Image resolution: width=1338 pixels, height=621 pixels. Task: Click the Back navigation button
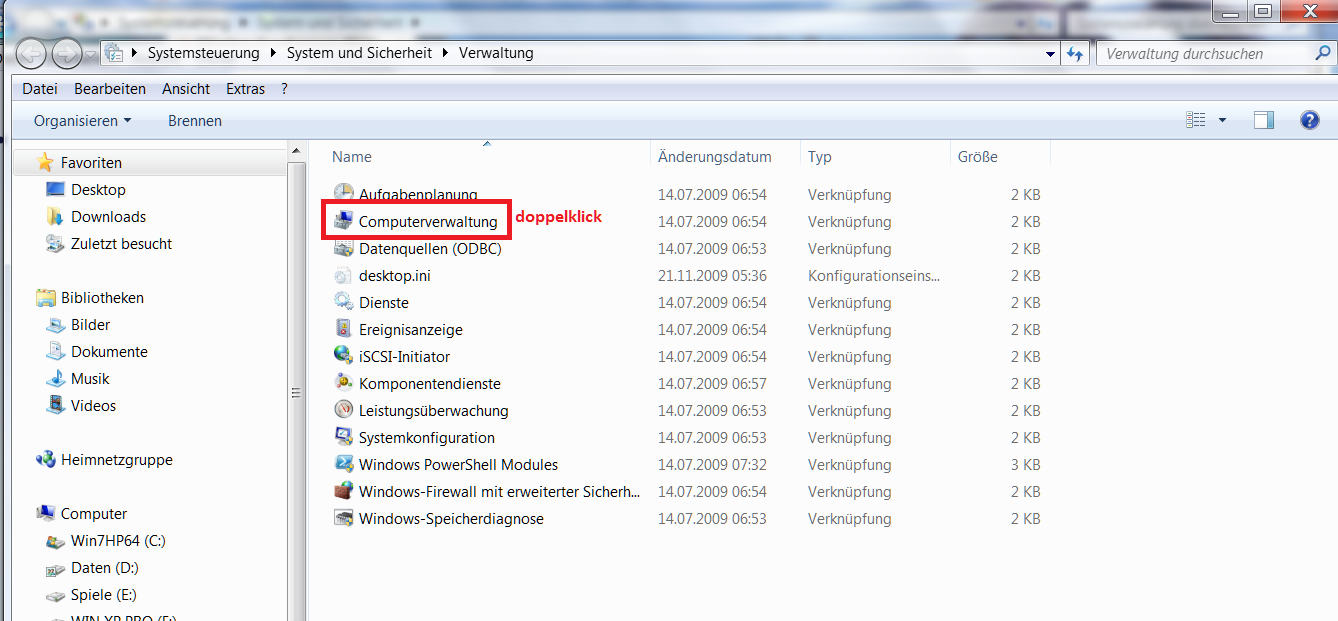tap(33, 53)
